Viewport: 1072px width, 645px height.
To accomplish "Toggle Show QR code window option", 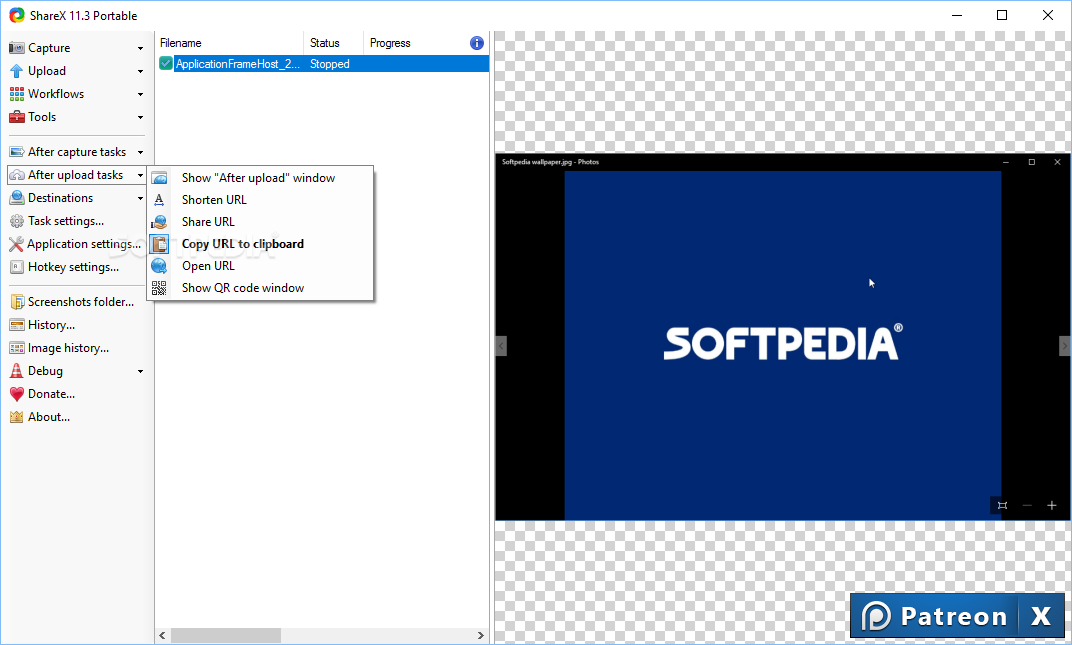I will (260, 288).
